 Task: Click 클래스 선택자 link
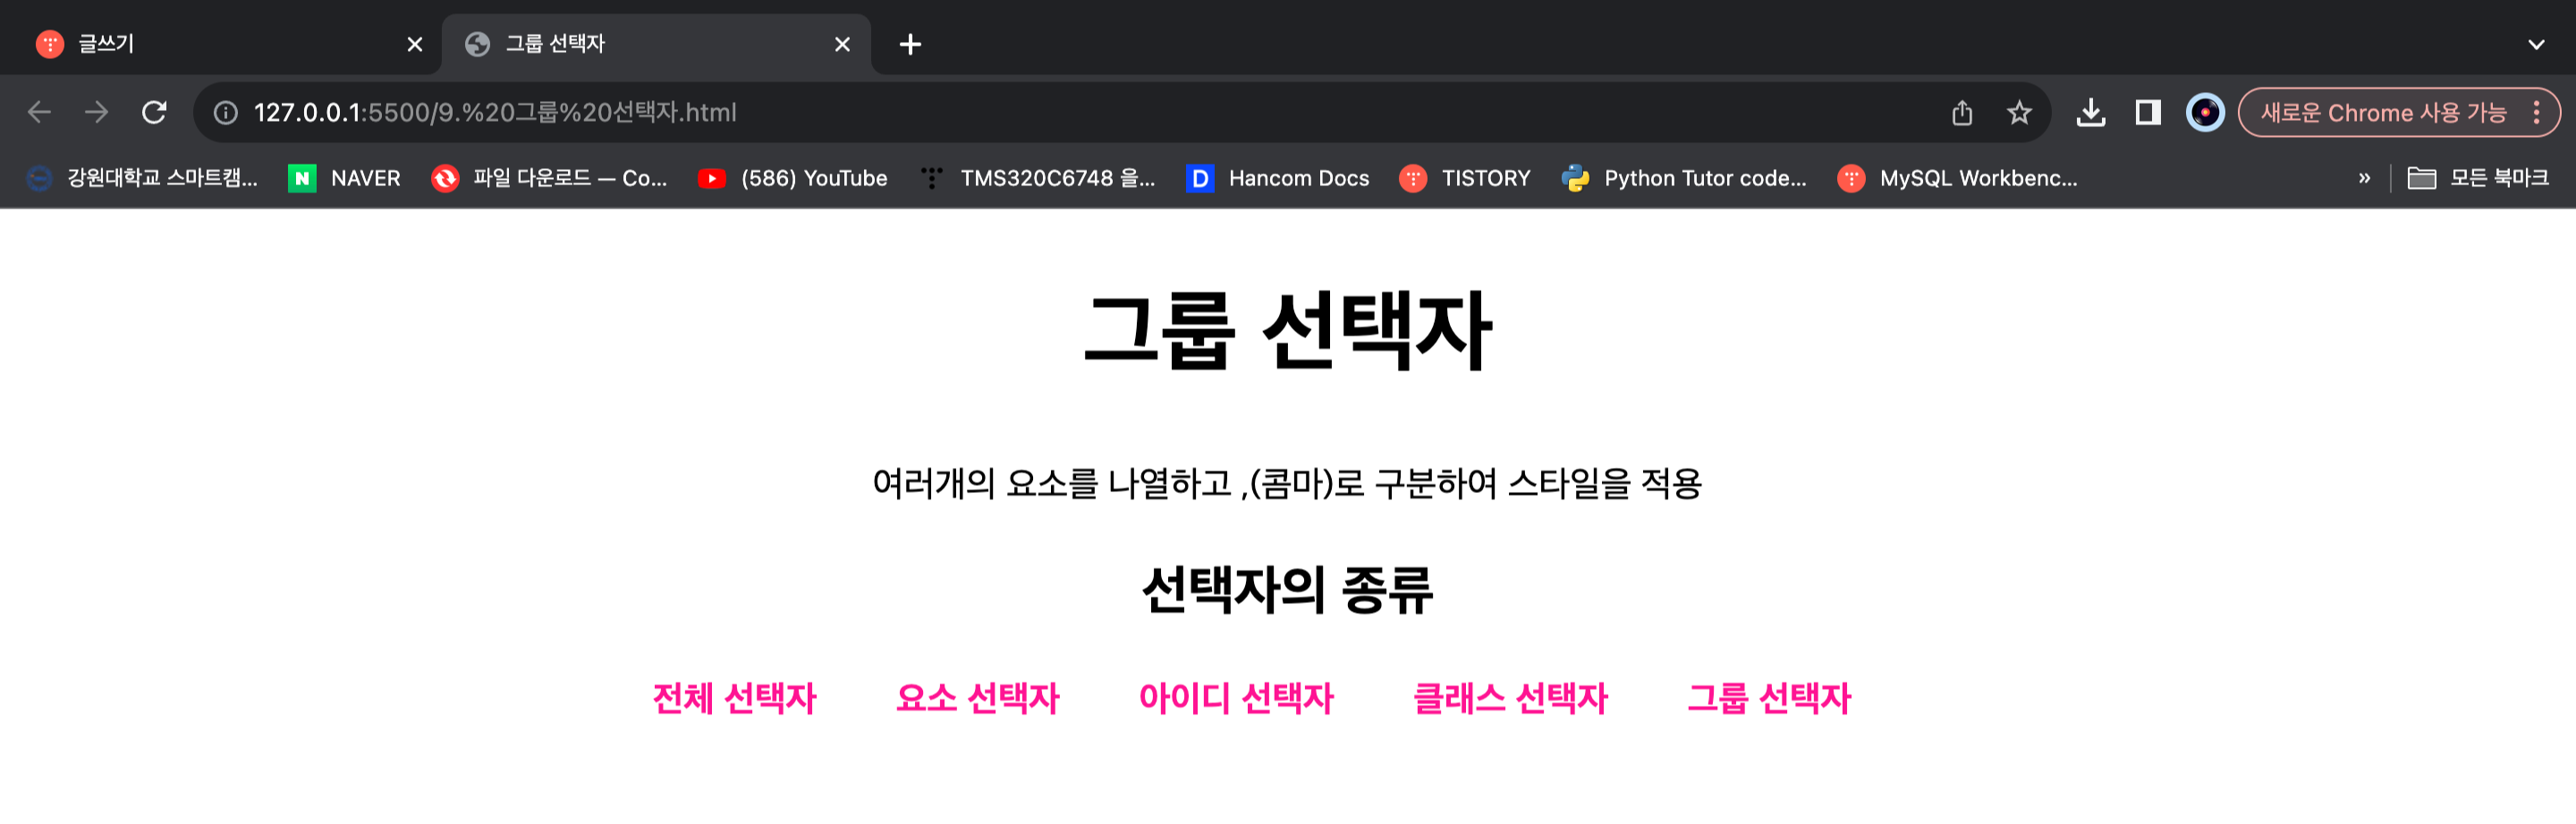tap(1510, 698)
